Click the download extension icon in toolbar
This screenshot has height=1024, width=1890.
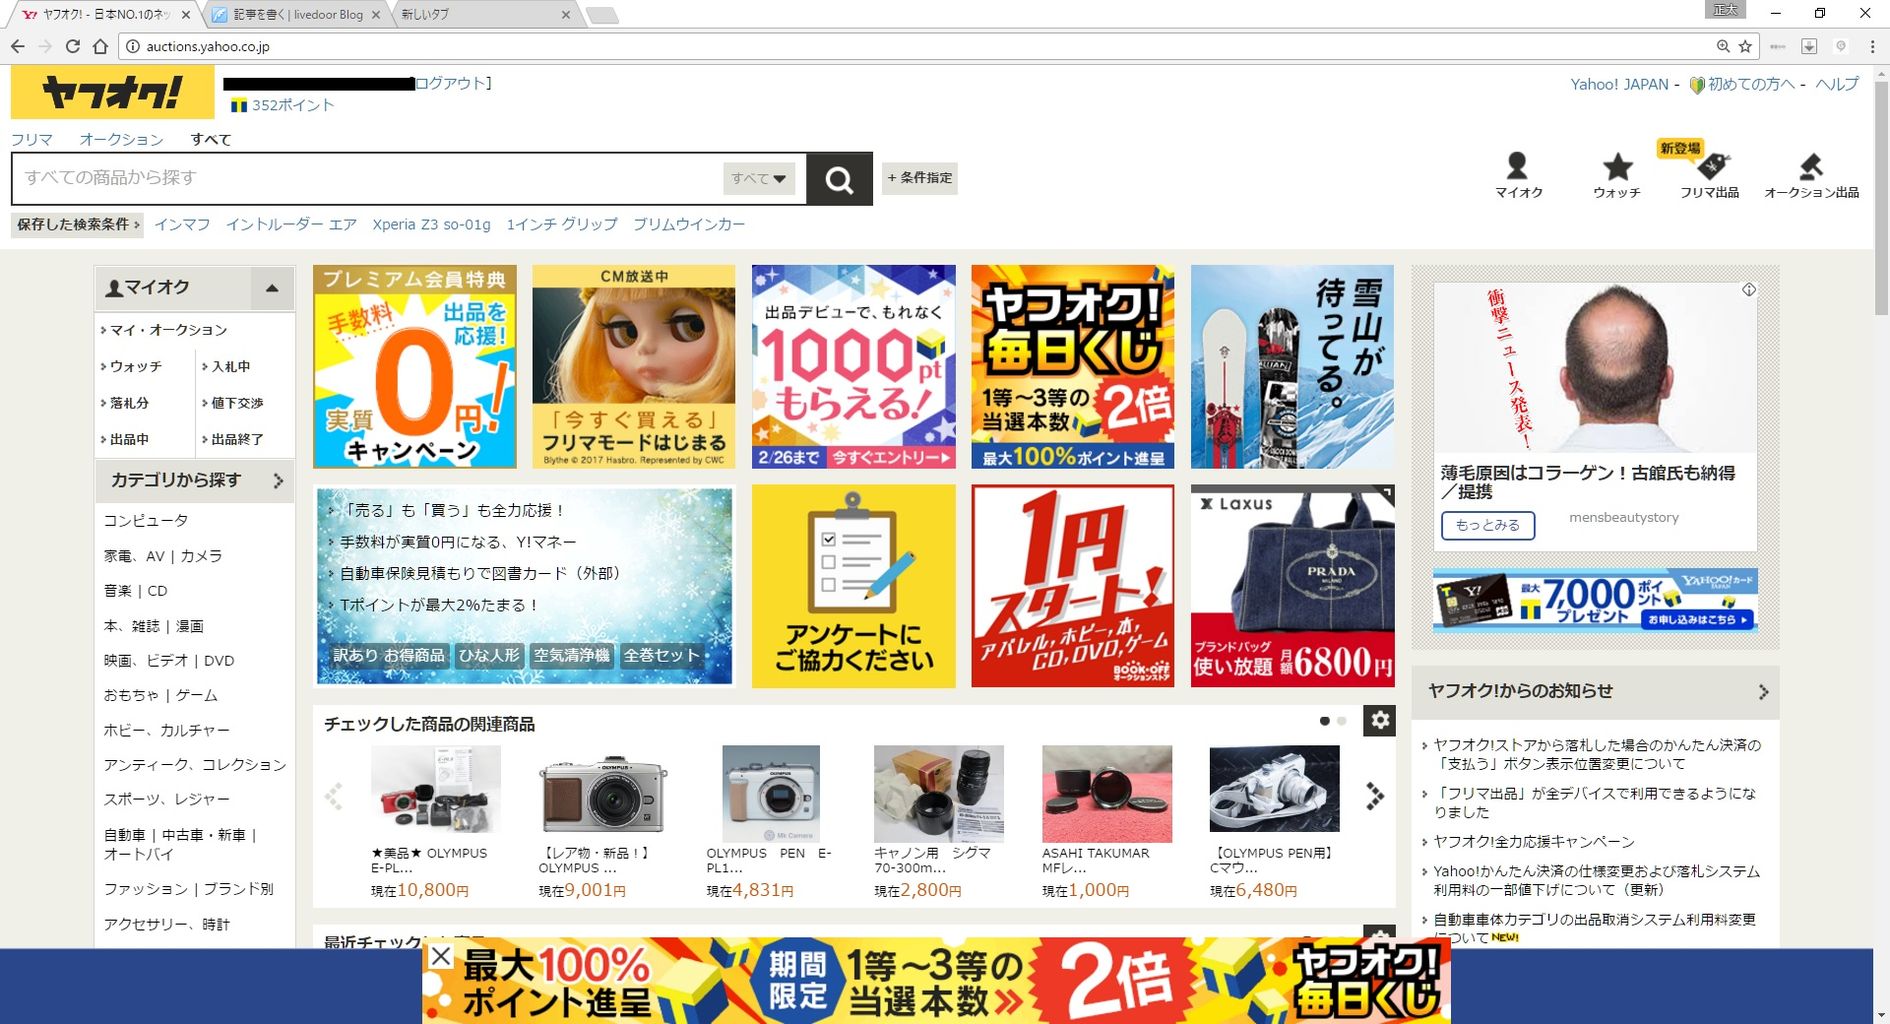pos(1809,46)
